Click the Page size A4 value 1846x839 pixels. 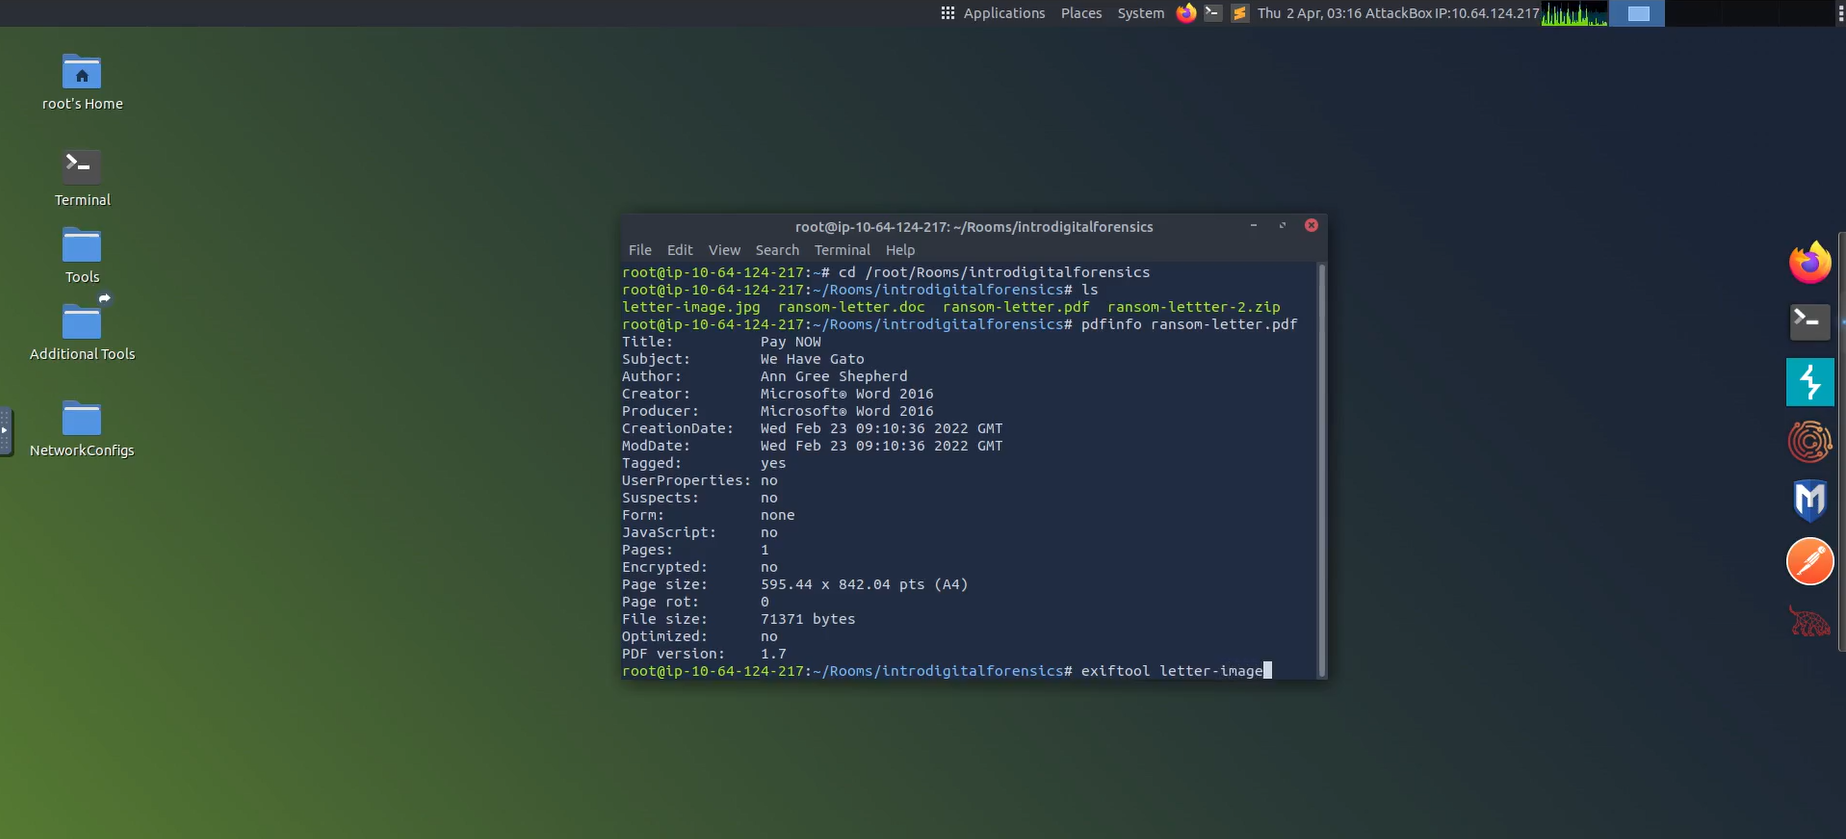point(864,584)
